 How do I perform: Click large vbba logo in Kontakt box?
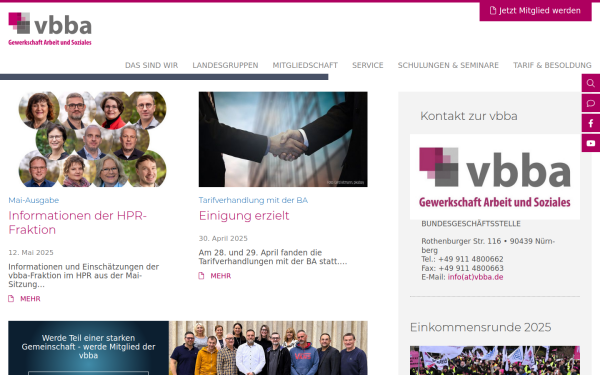(495, 177)
